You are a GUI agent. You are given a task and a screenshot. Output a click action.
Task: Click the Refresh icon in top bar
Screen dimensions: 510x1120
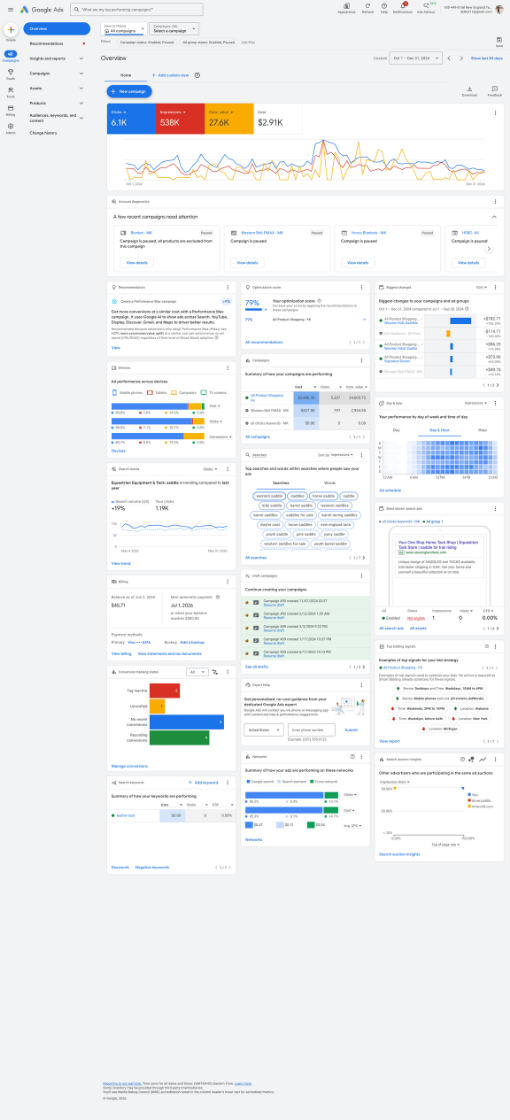click(368, 7)
